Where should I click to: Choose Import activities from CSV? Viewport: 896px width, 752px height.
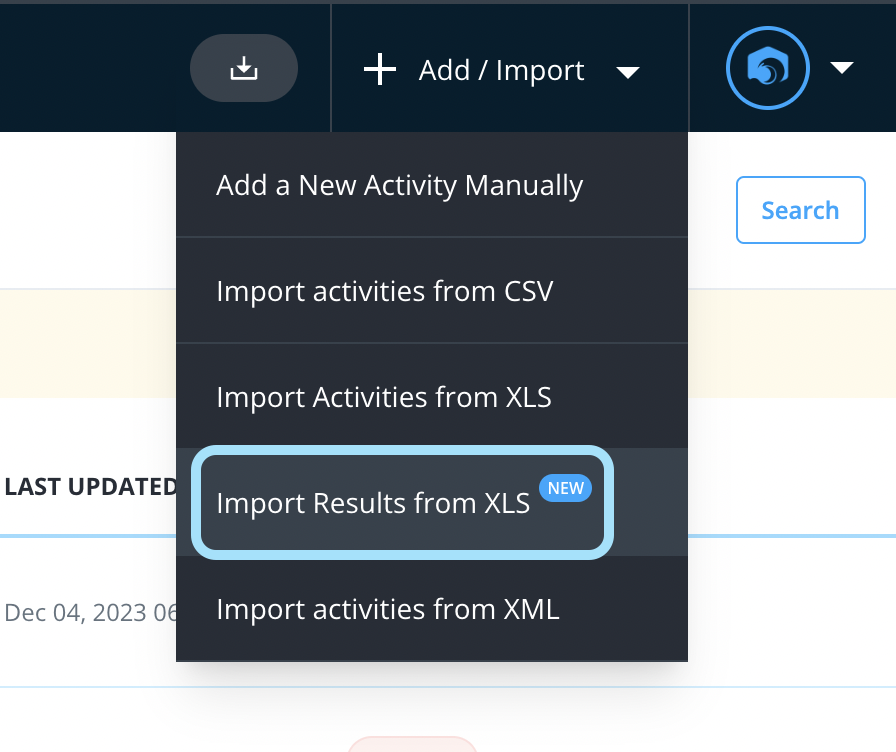385,291
